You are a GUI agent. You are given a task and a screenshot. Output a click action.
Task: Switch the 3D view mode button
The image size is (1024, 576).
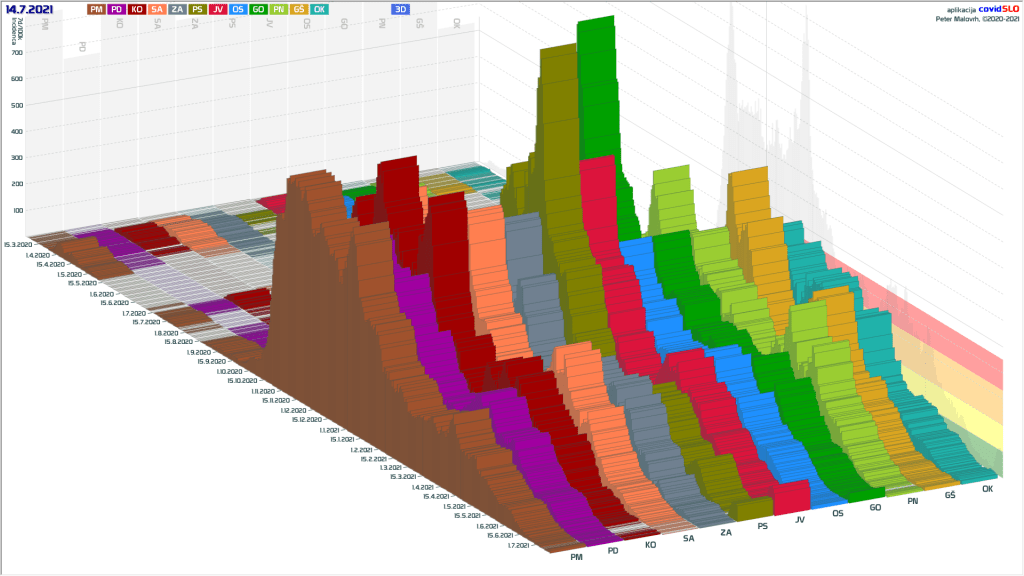point(400,9)
